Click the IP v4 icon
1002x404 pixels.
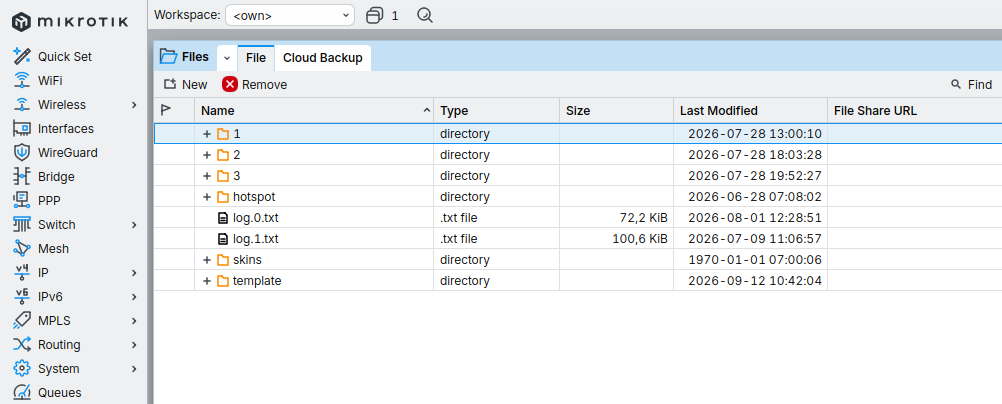pos(22,273)
